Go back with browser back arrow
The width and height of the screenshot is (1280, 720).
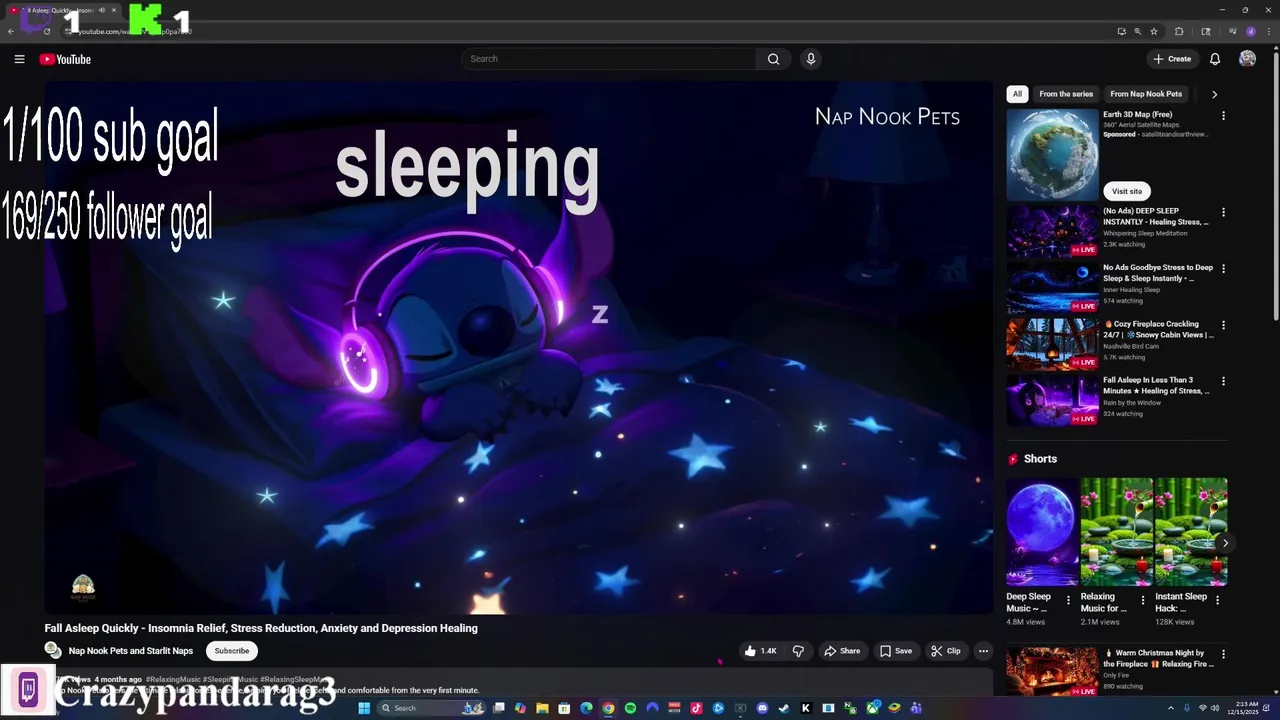coord(11,31)
